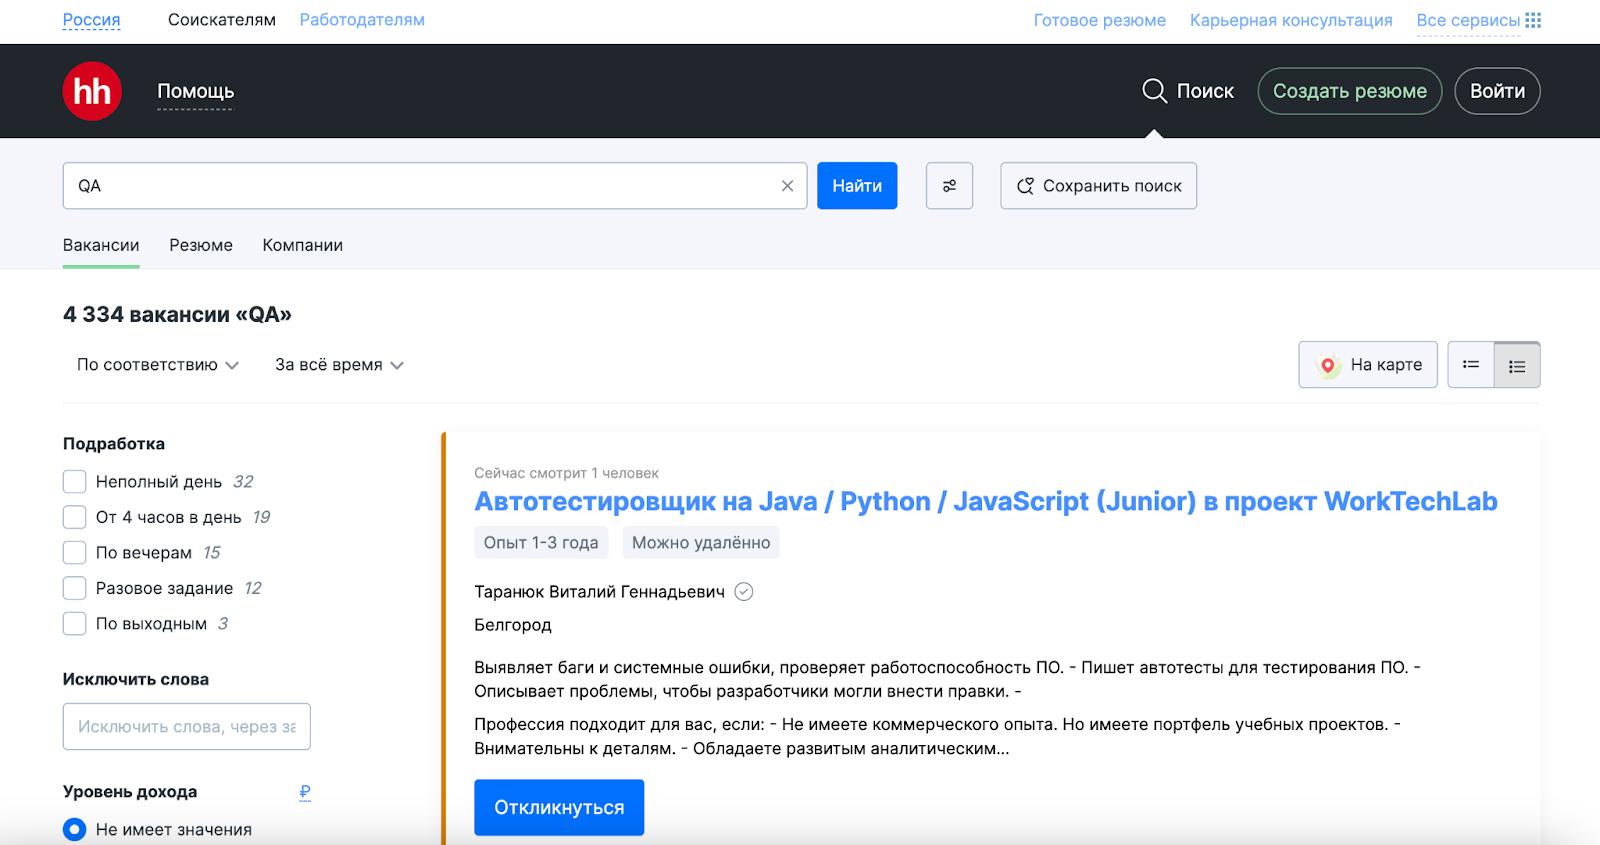Enable the Неполный день checkbox
This screenshot has height=845, width=1600.
pos(74,482)
